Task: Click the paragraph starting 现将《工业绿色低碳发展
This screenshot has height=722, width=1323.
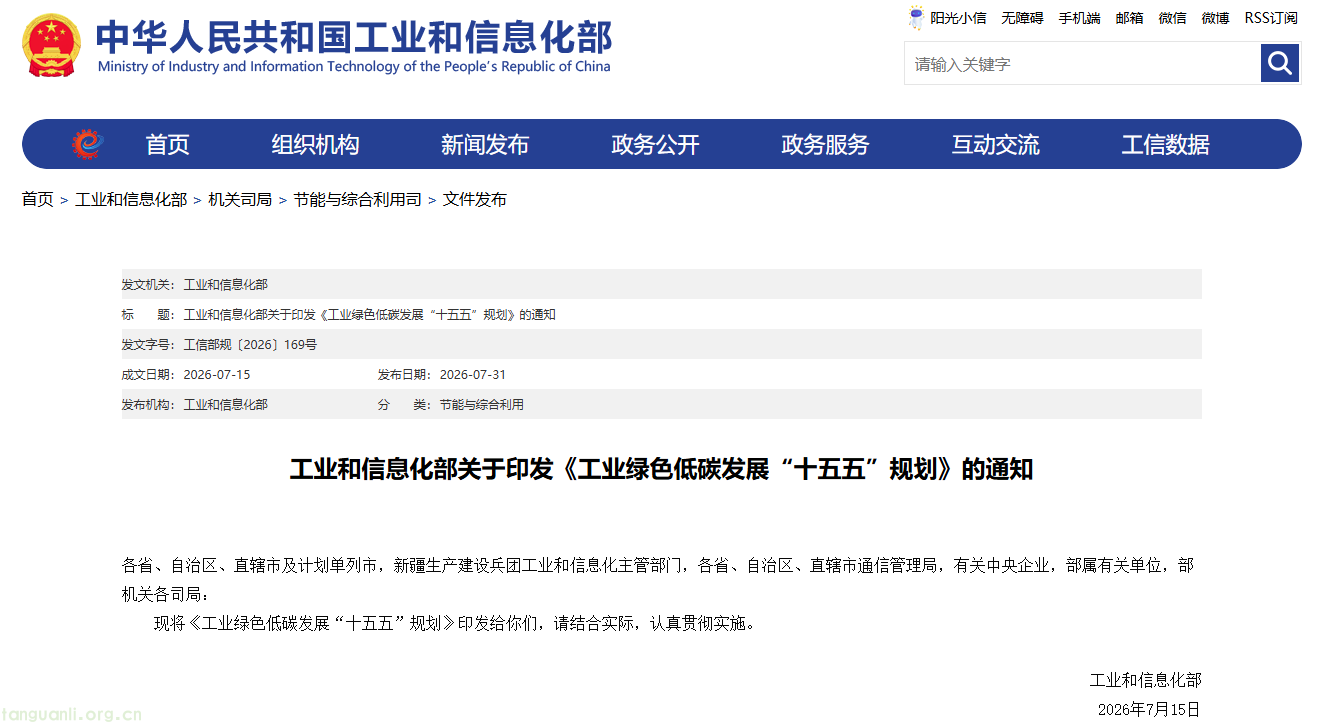Action: (x=454, y=623)
